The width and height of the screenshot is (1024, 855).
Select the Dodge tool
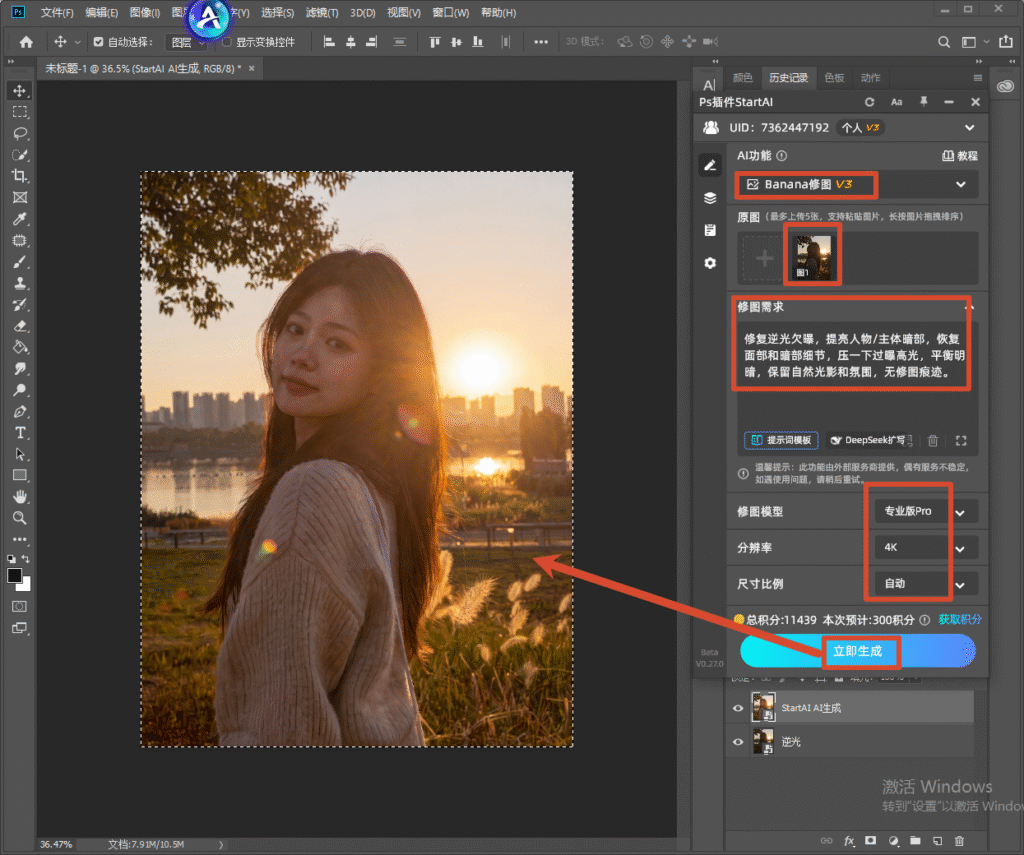pos(20,391)
